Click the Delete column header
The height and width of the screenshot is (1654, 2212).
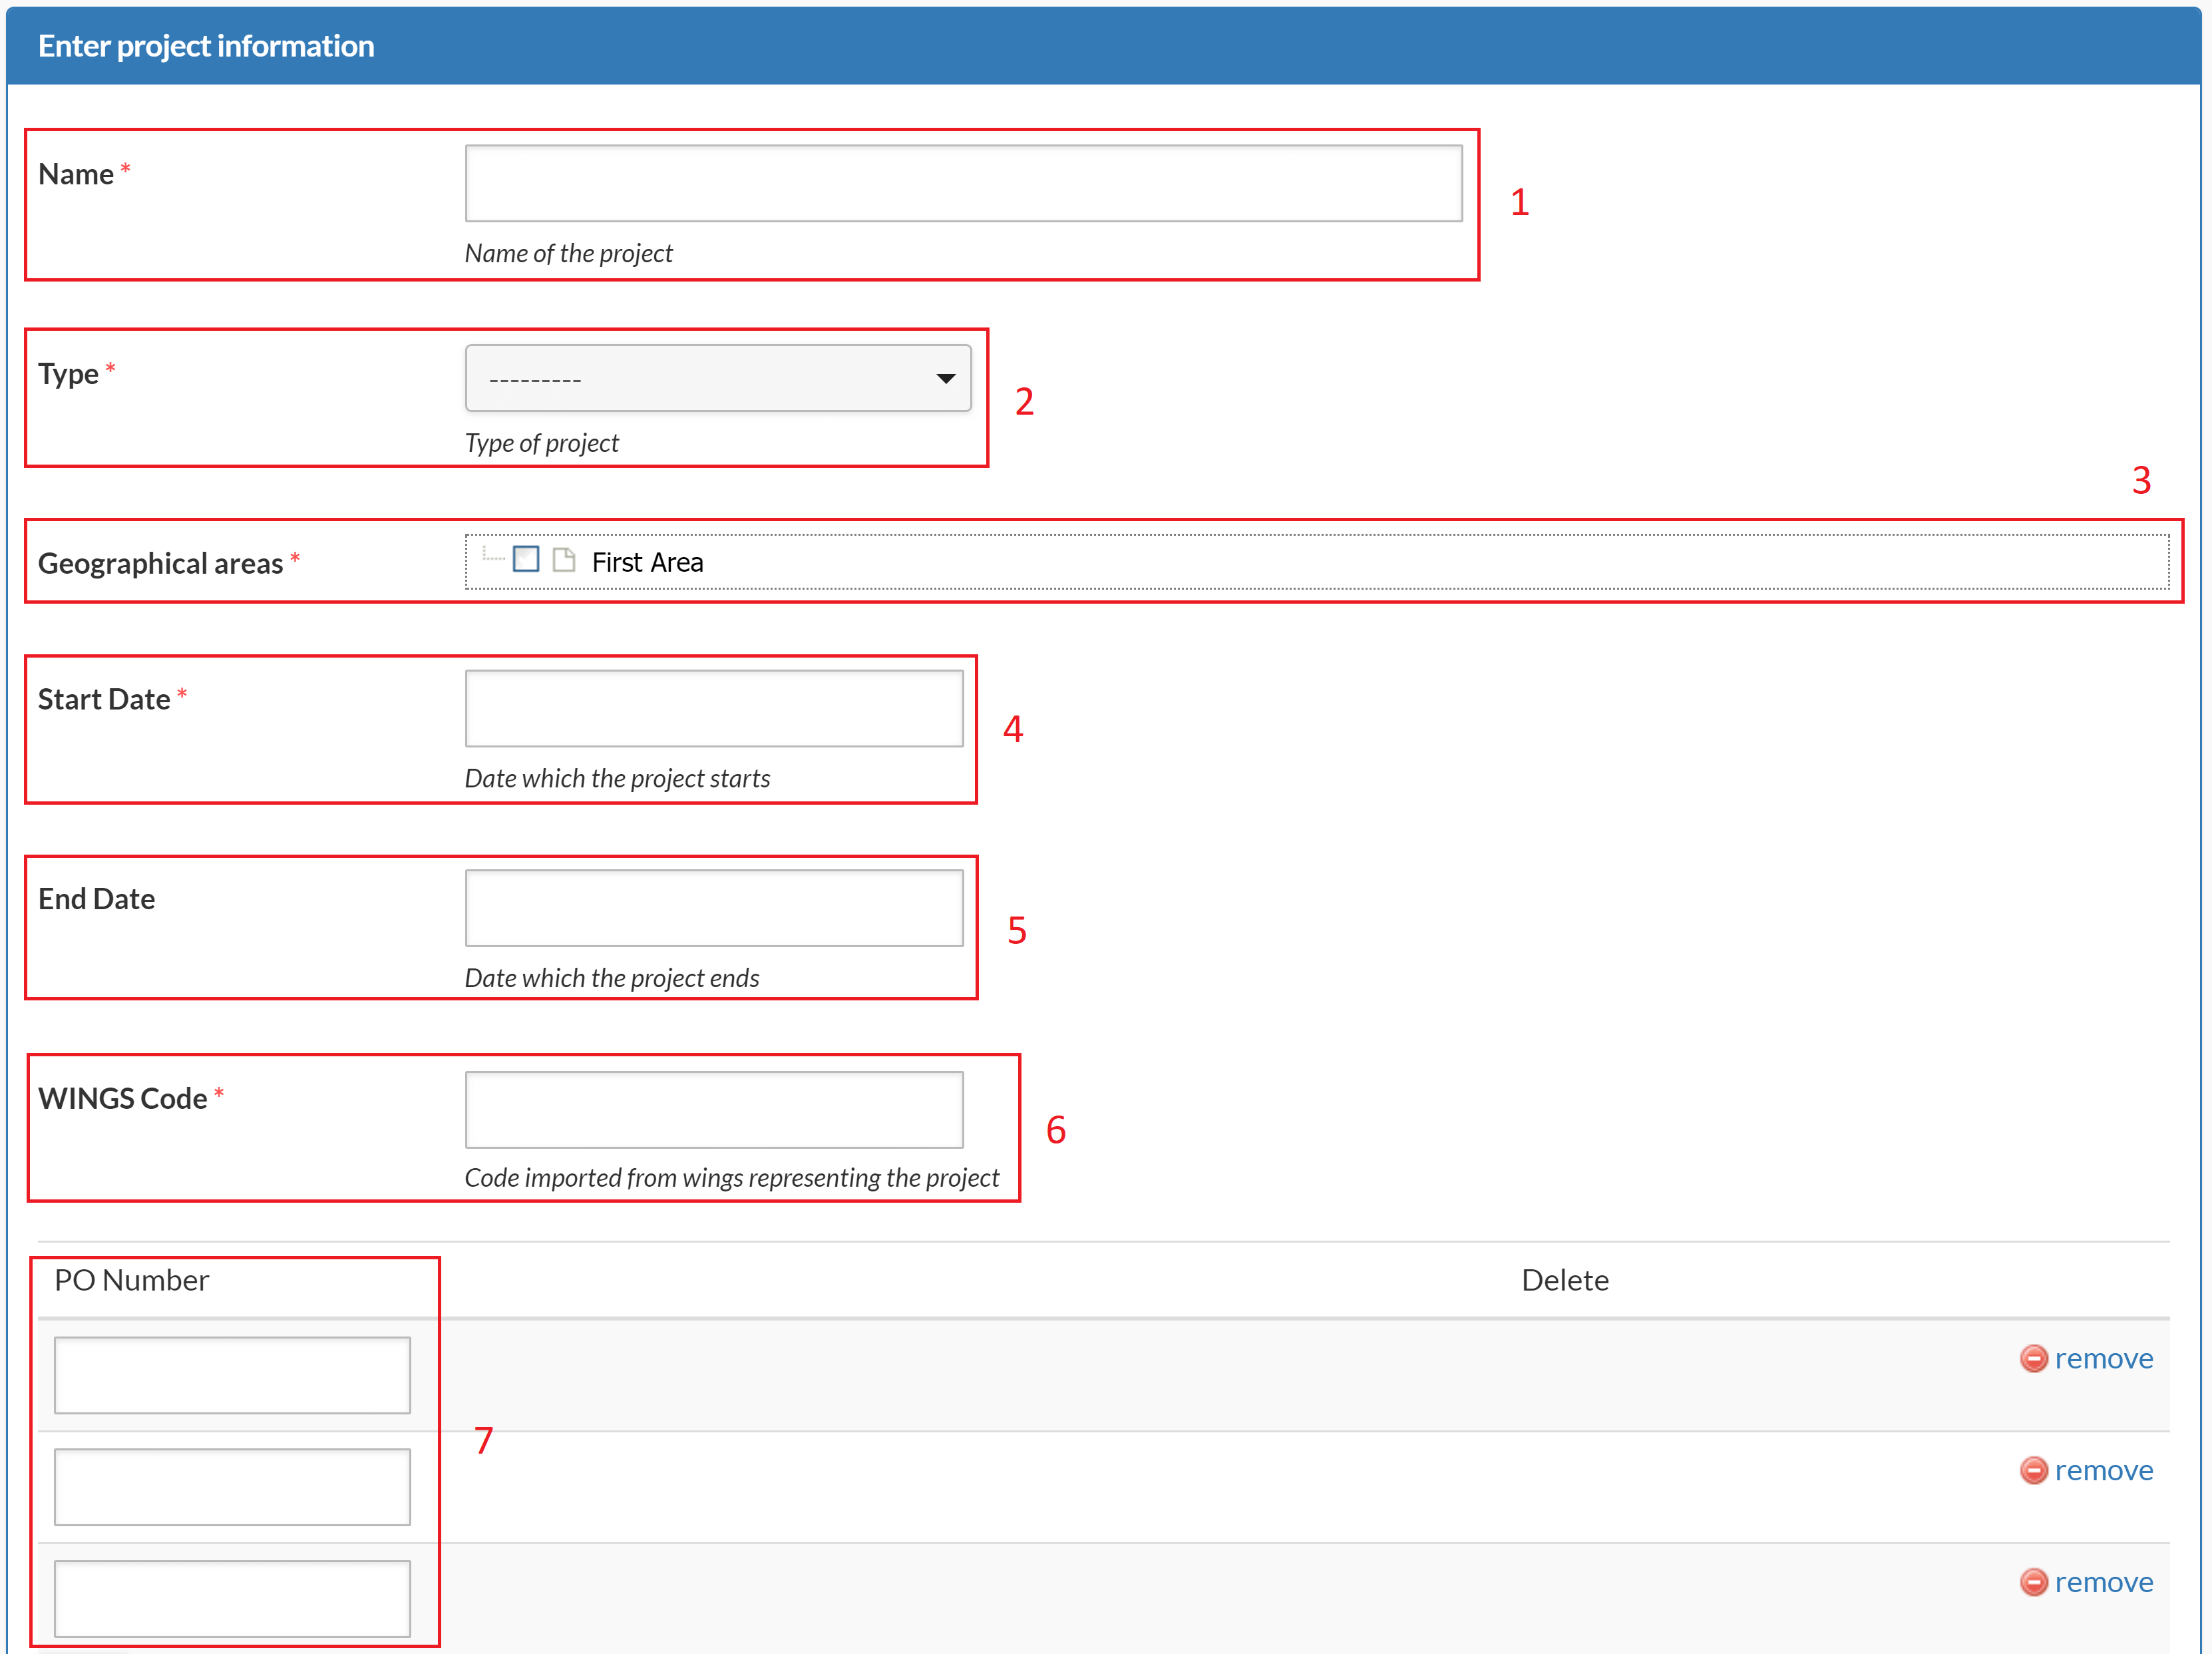click(x=1564, y=1280)
